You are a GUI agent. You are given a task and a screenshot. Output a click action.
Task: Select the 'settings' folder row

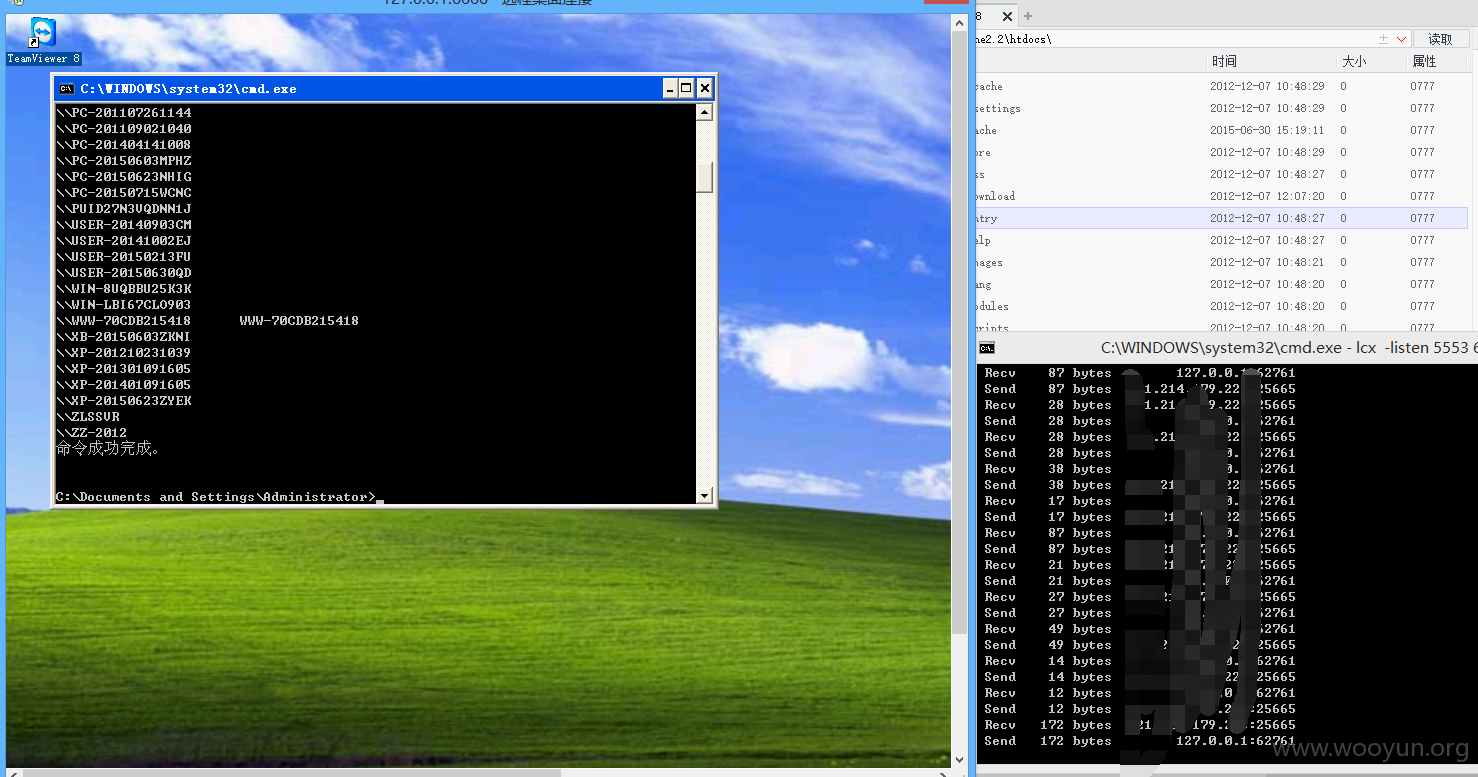1222,108
